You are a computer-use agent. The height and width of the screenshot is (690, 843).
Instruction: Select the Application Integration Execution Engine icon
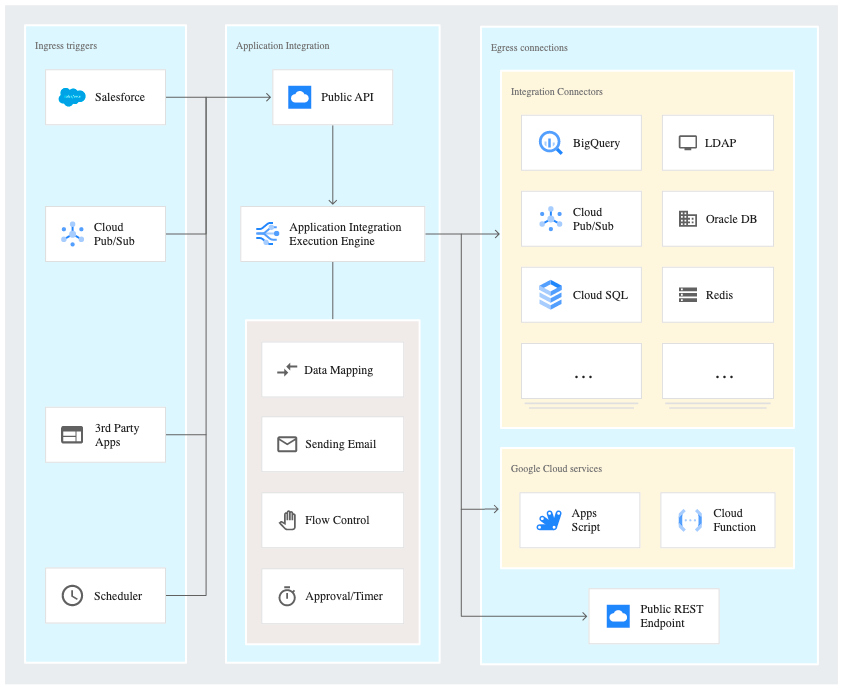(266, 233)
